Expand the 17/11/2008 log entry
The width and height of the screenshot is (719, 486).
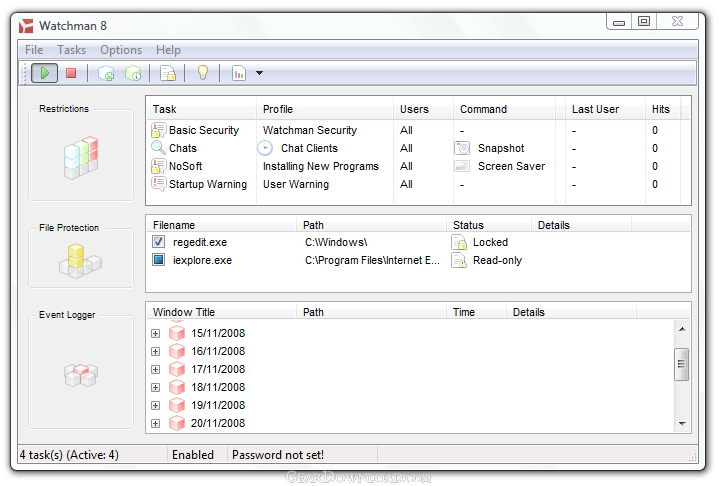[155, 370]
